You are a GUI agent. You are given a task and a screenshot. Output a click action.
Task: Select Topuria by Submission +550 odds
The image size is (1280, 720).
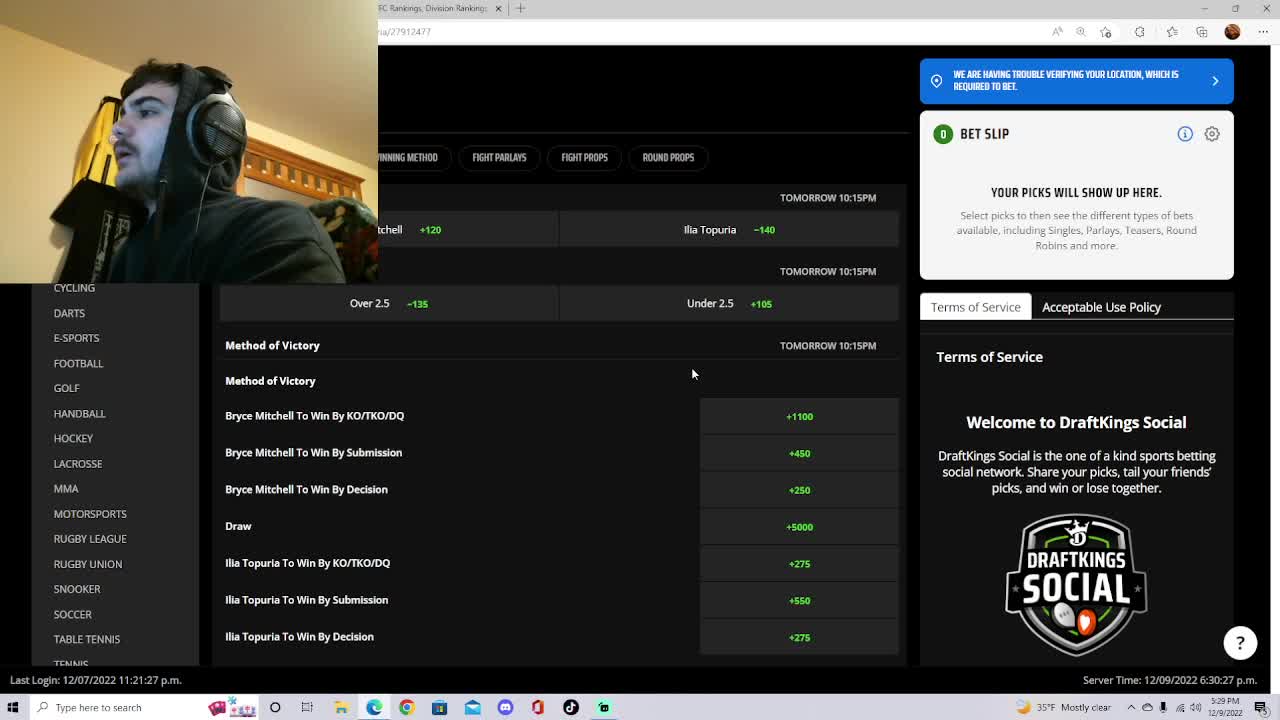[799, 601]
